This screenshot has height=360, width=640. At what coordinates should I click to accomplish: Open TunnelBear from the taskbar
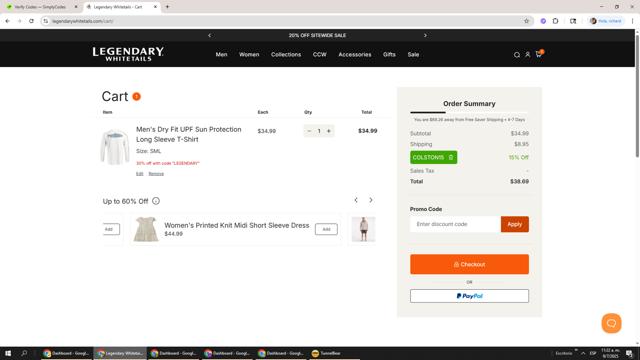pos(326,353)
